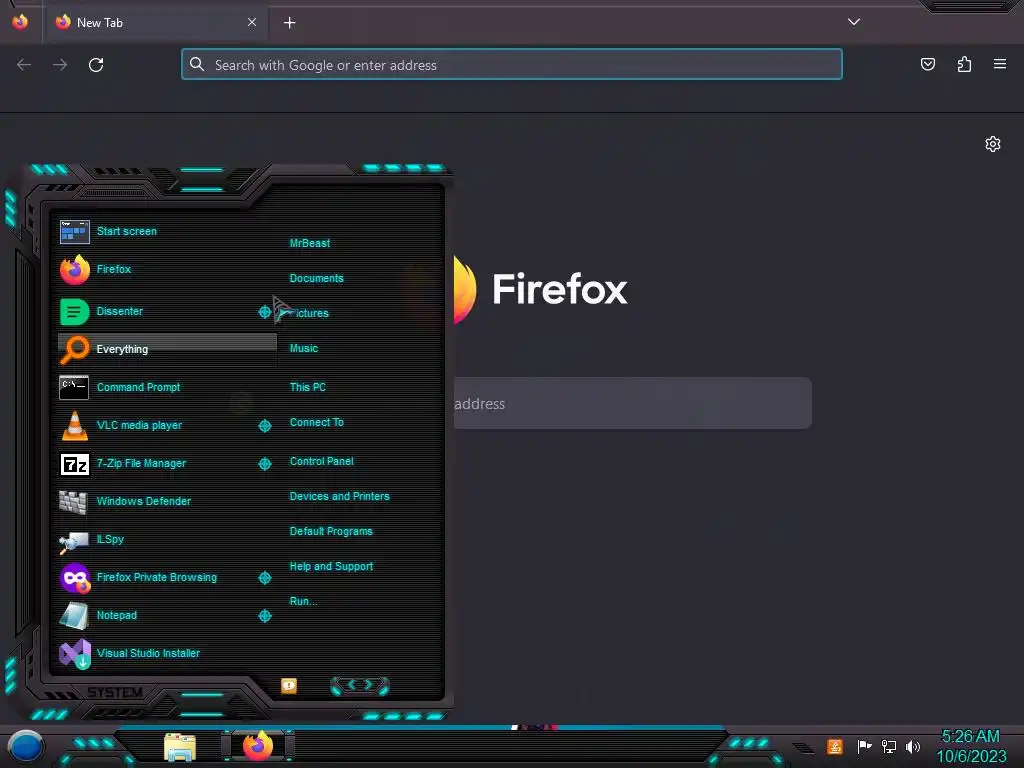This screenshot has height=768, width=1024.
Task: Click the Firefox address bar
Action: (x=512, y=65)
